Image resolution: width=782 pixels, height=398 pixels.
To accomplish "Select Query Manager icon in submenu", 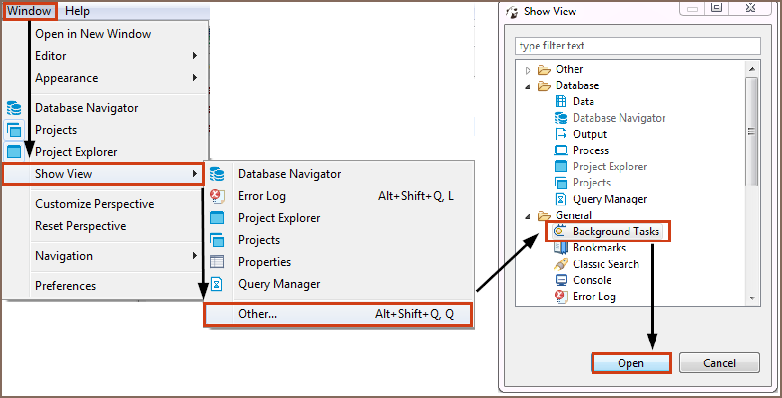I will (217, 284).
